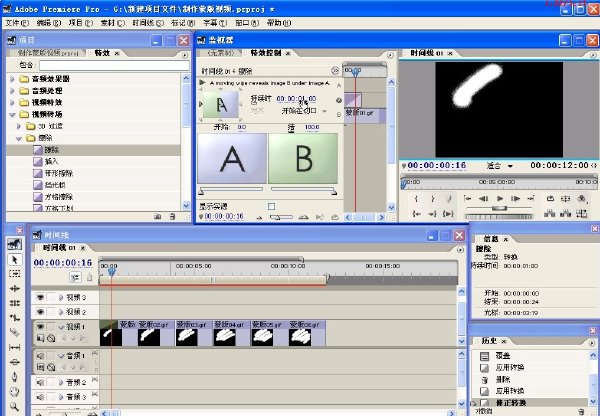
Task: Select the Hand tool
Action: [x=15, y=392]
